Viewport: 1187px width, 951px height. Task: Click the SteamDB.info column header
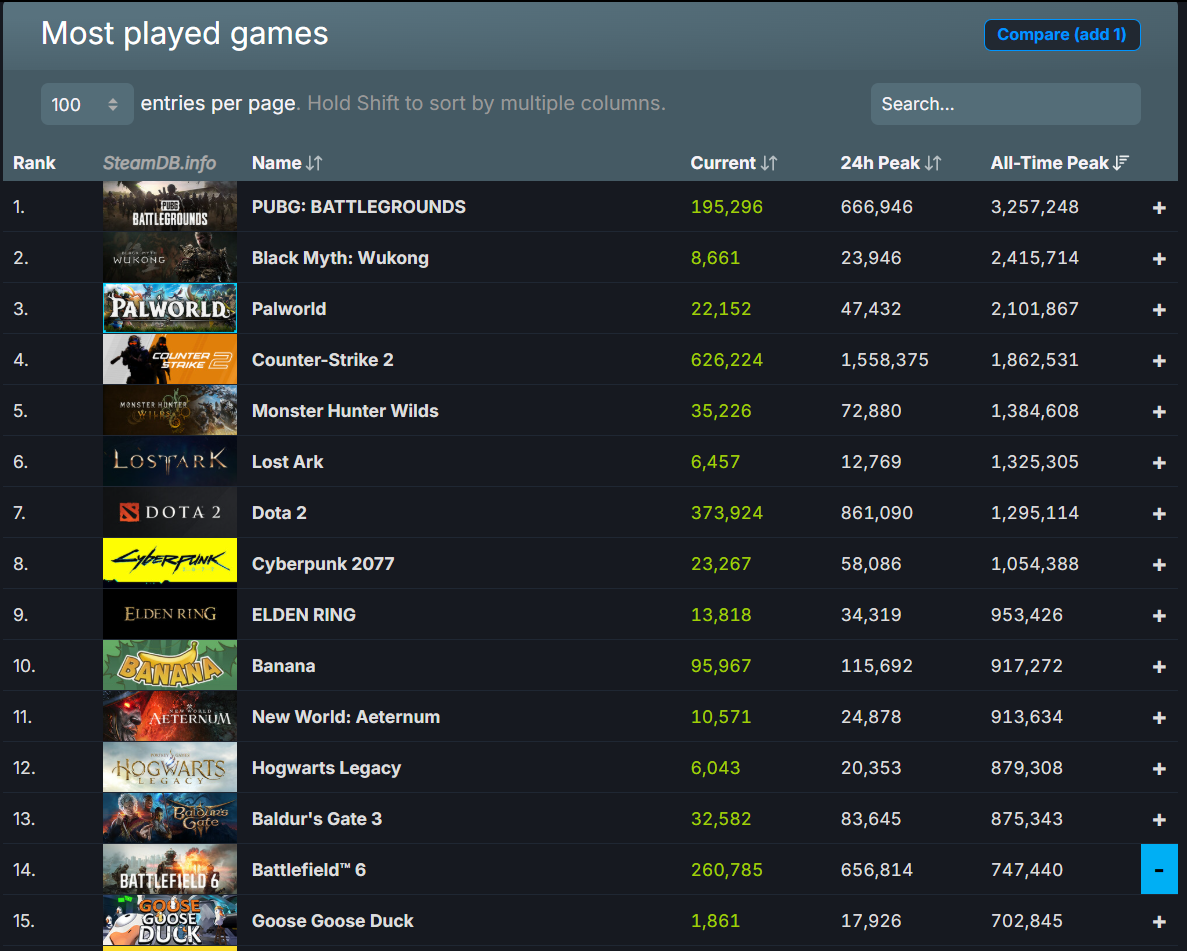tap(159, 163)
